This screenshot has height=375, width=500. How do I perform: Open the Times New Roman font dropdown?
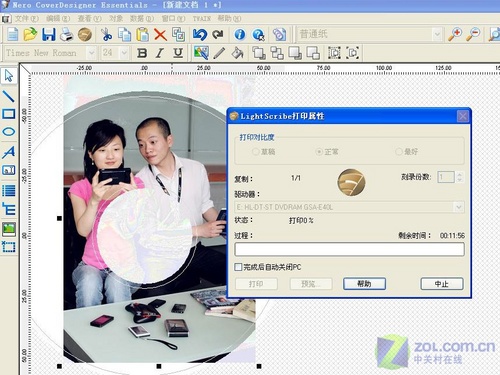point(91,53)
